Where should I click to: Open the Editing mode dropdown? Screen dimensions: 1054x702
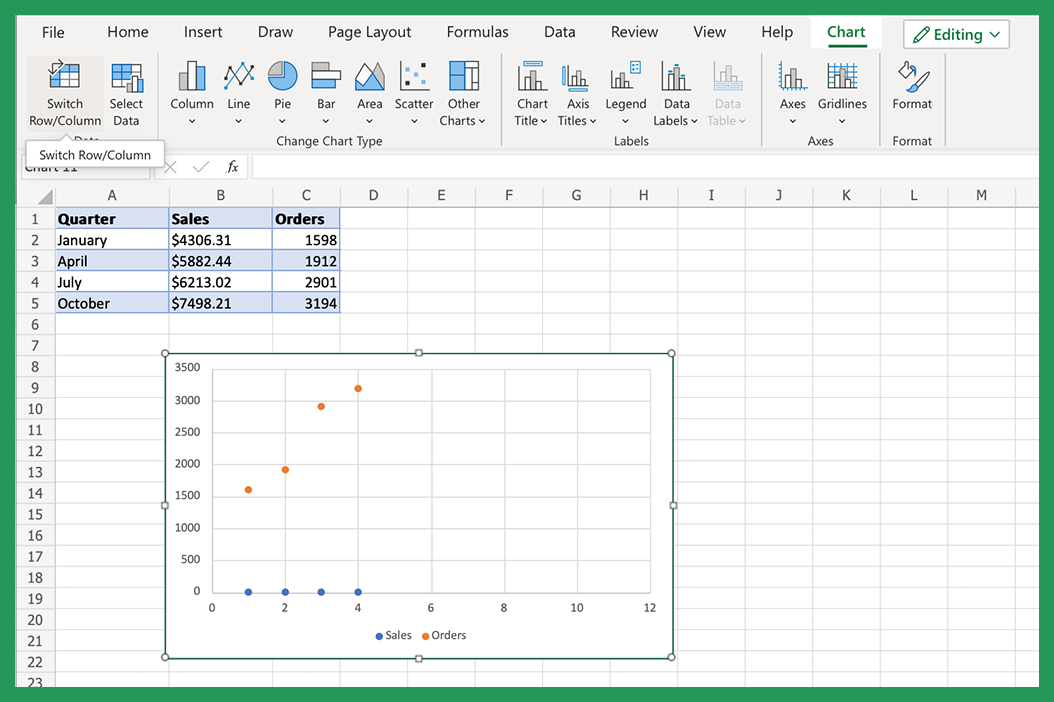tap(956, 33)
